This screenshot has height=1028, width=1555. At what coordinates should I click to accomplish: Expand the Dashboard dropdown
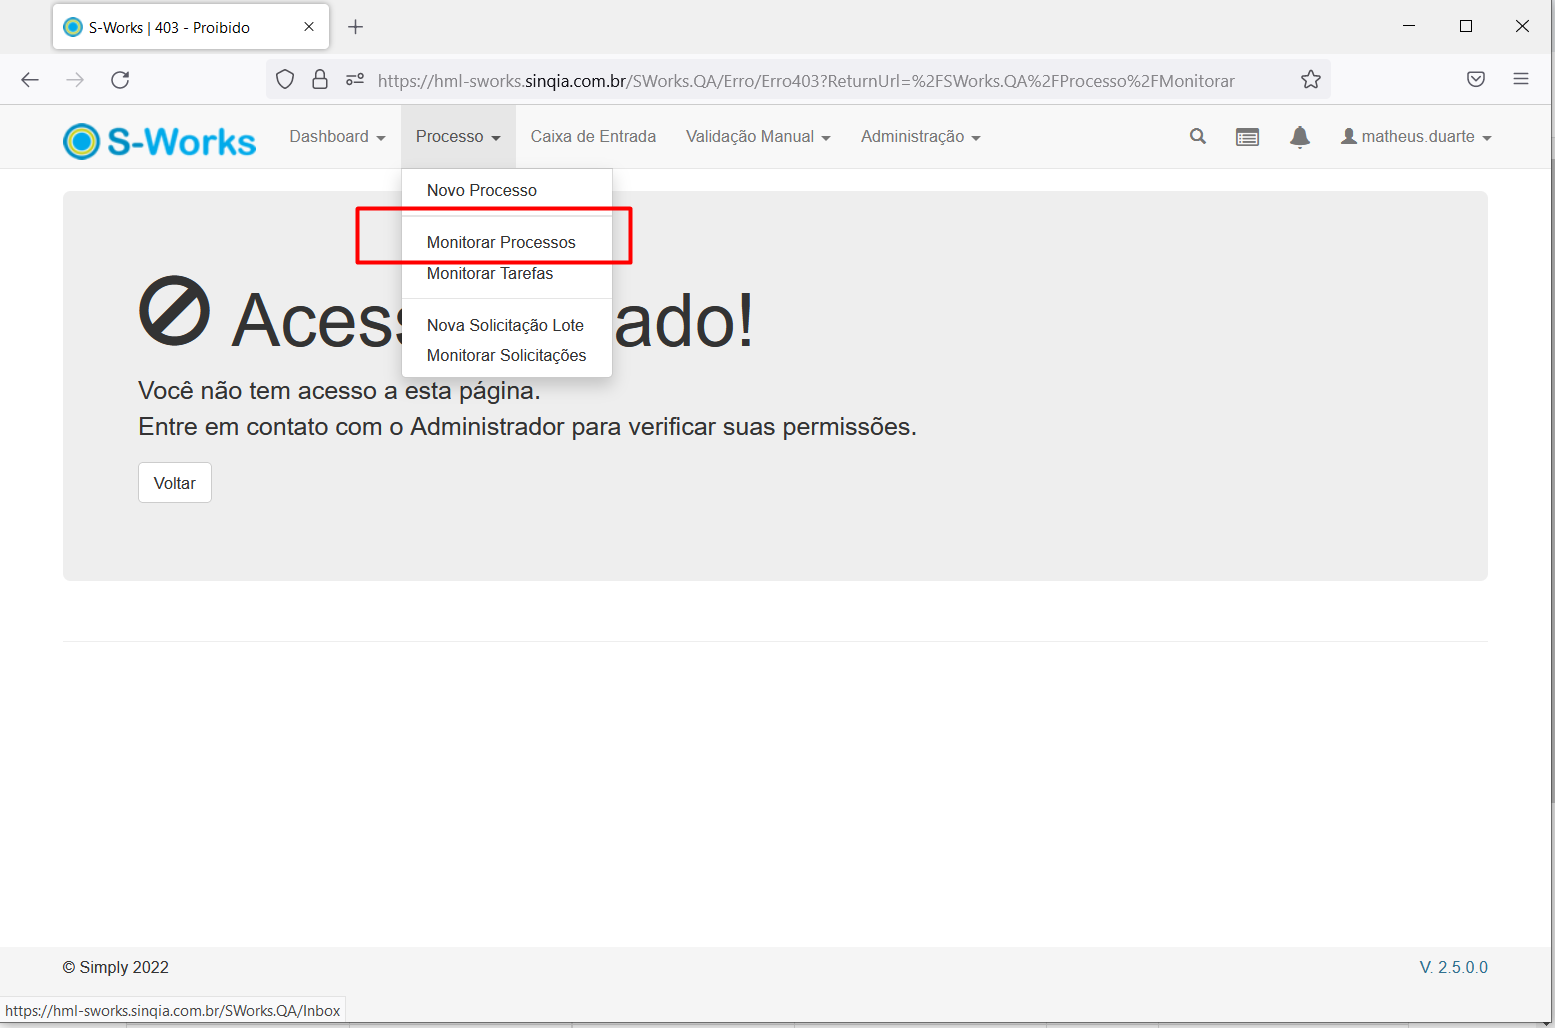[x=337, y=137]
